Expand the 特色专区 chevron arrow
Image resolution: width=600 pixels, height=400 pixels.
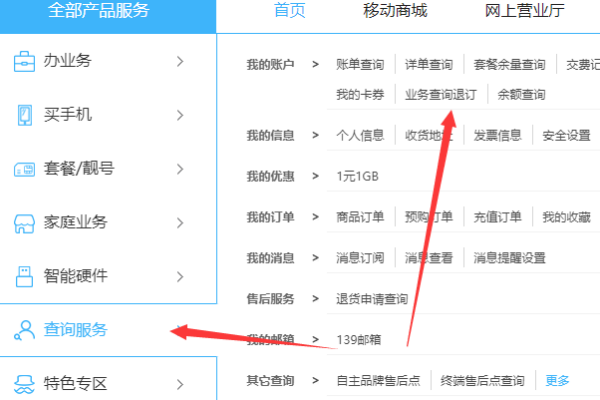[x=180, y=384]
